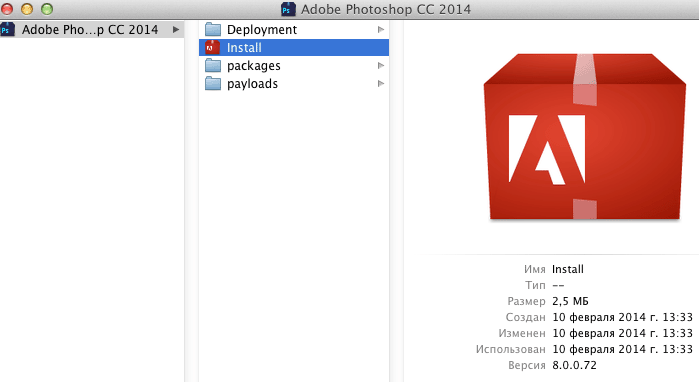
Task: Click the Использован date value
Action: [x=622, y=349]
